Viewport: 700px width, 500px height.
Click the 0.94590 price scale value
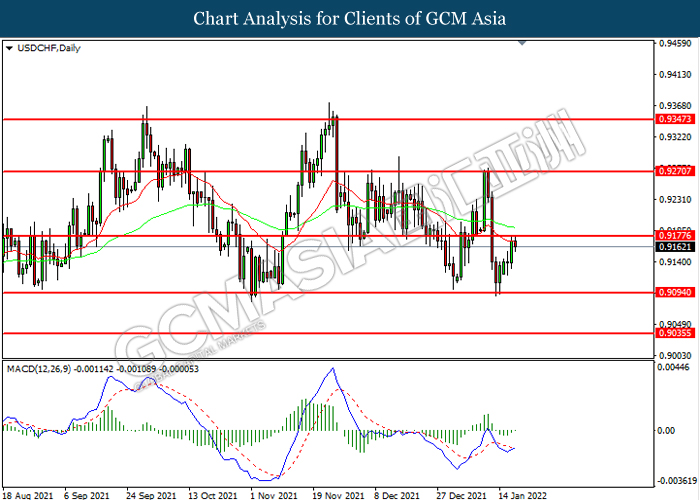pyautogui.click(x=676, y=43)
